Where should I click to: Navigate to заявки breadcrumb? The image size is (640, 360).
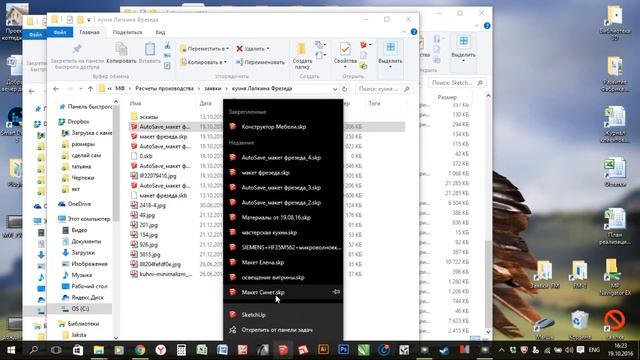point(213,89)
